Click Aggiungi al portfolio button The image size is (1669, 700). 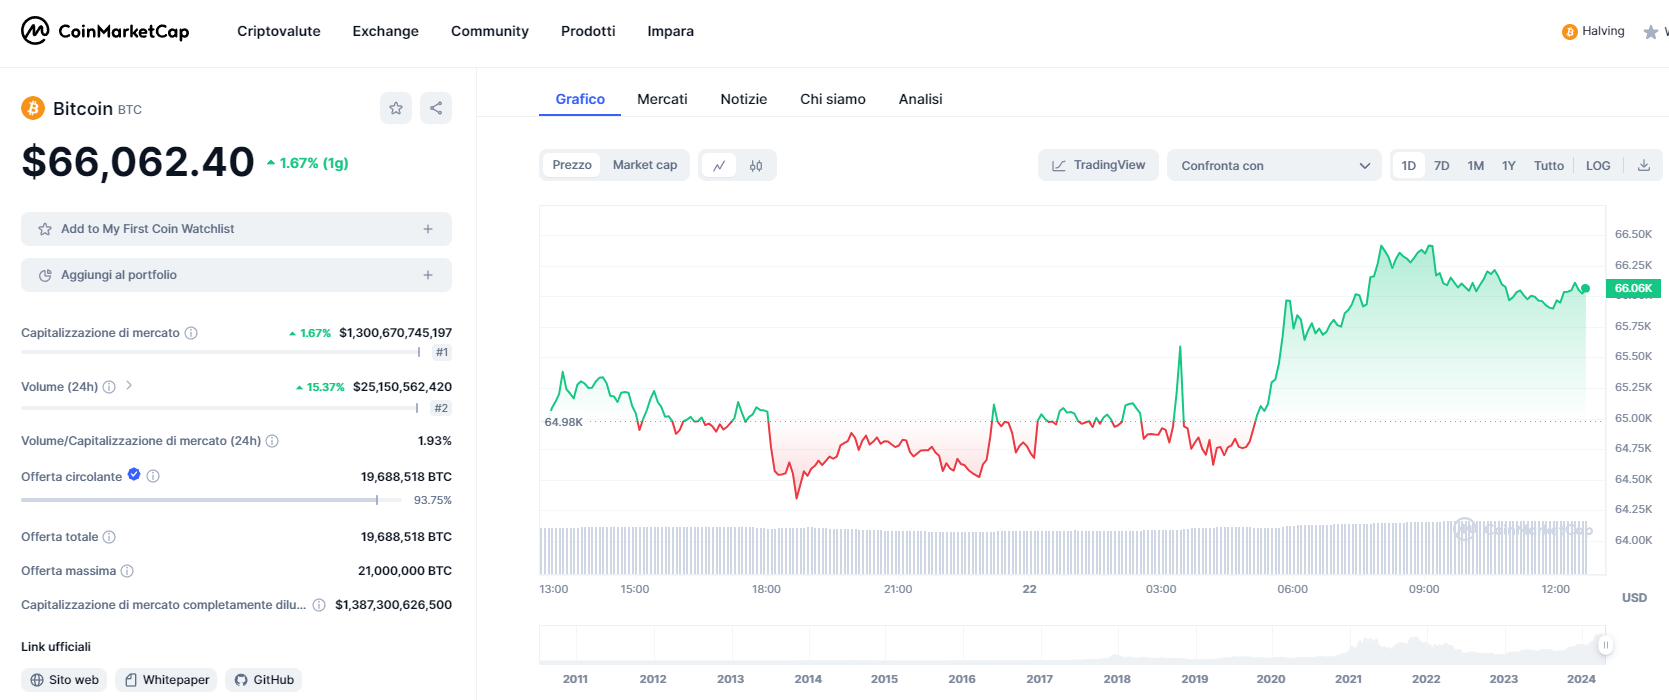236,275
